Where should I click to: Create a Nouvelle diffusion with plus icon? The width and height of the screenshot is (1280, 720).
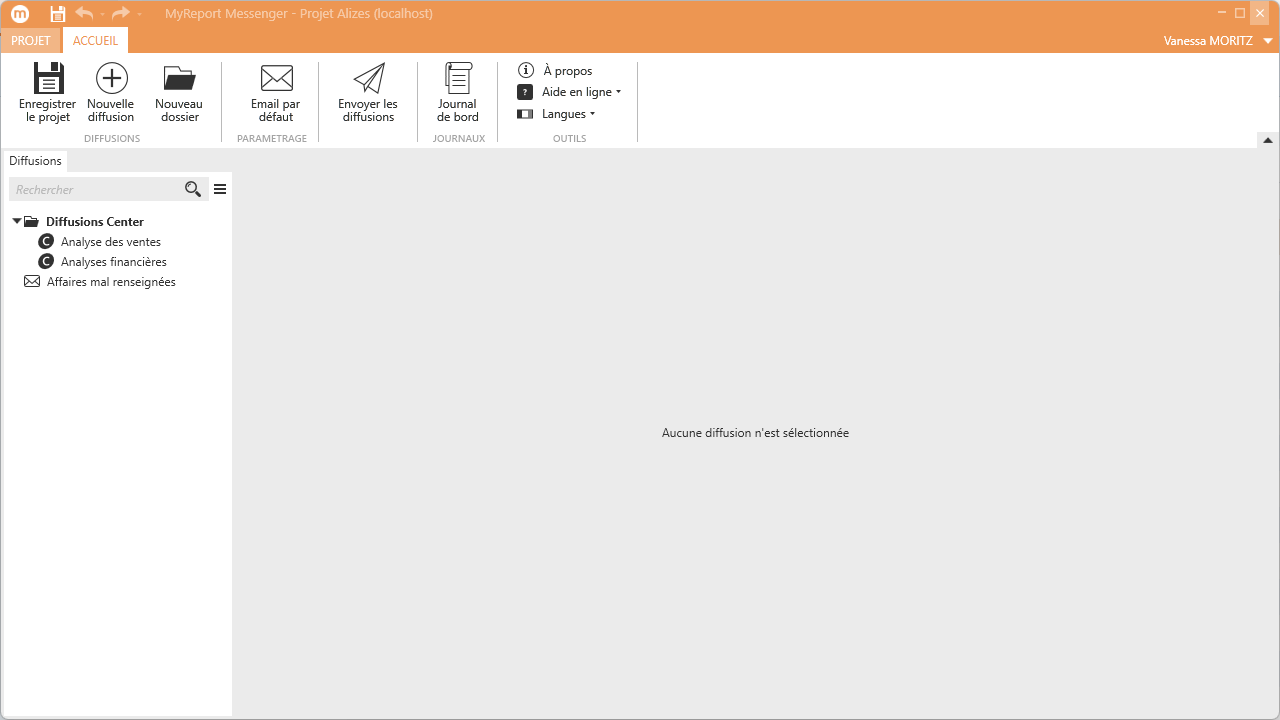(x=111, y=79)
